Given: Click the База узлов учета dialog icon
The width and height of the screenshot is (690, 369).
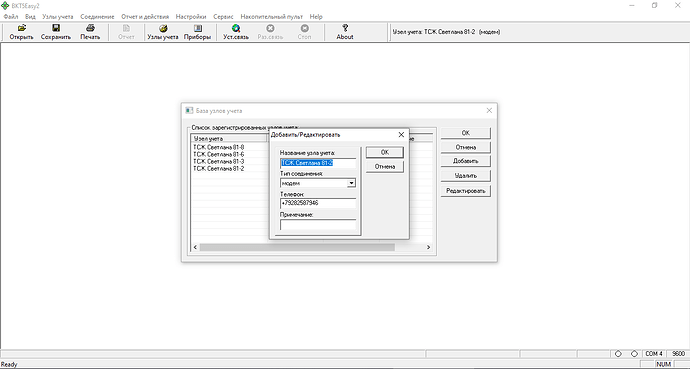Looking at the screenshot, I should (189, 110).
